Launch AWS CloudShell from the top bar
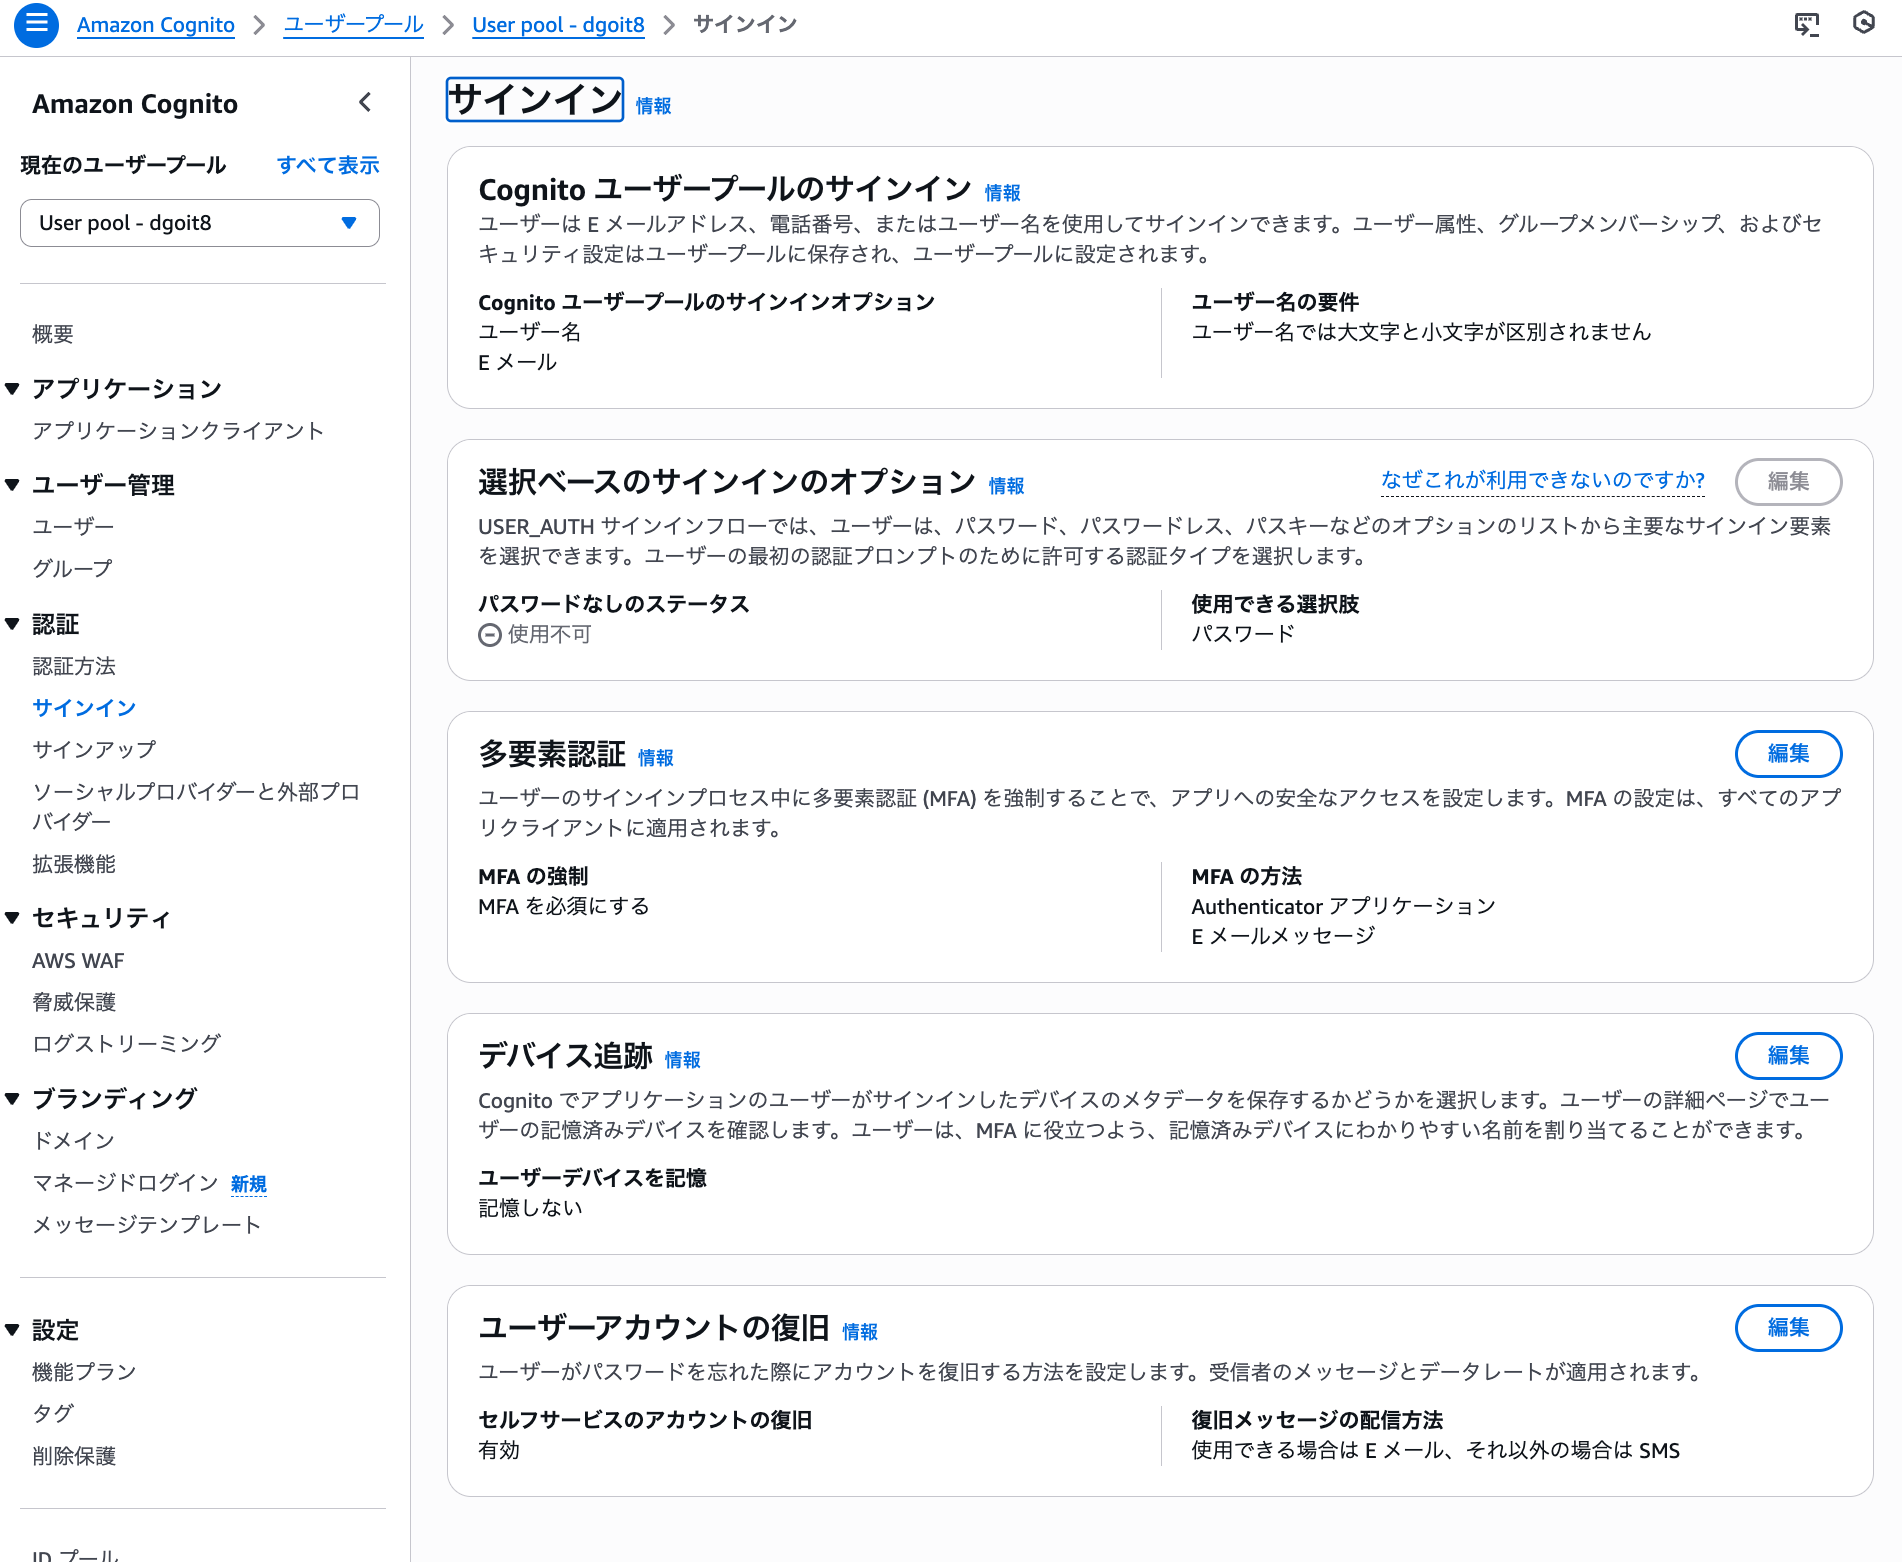1902x1562 pixels. 1809,24
